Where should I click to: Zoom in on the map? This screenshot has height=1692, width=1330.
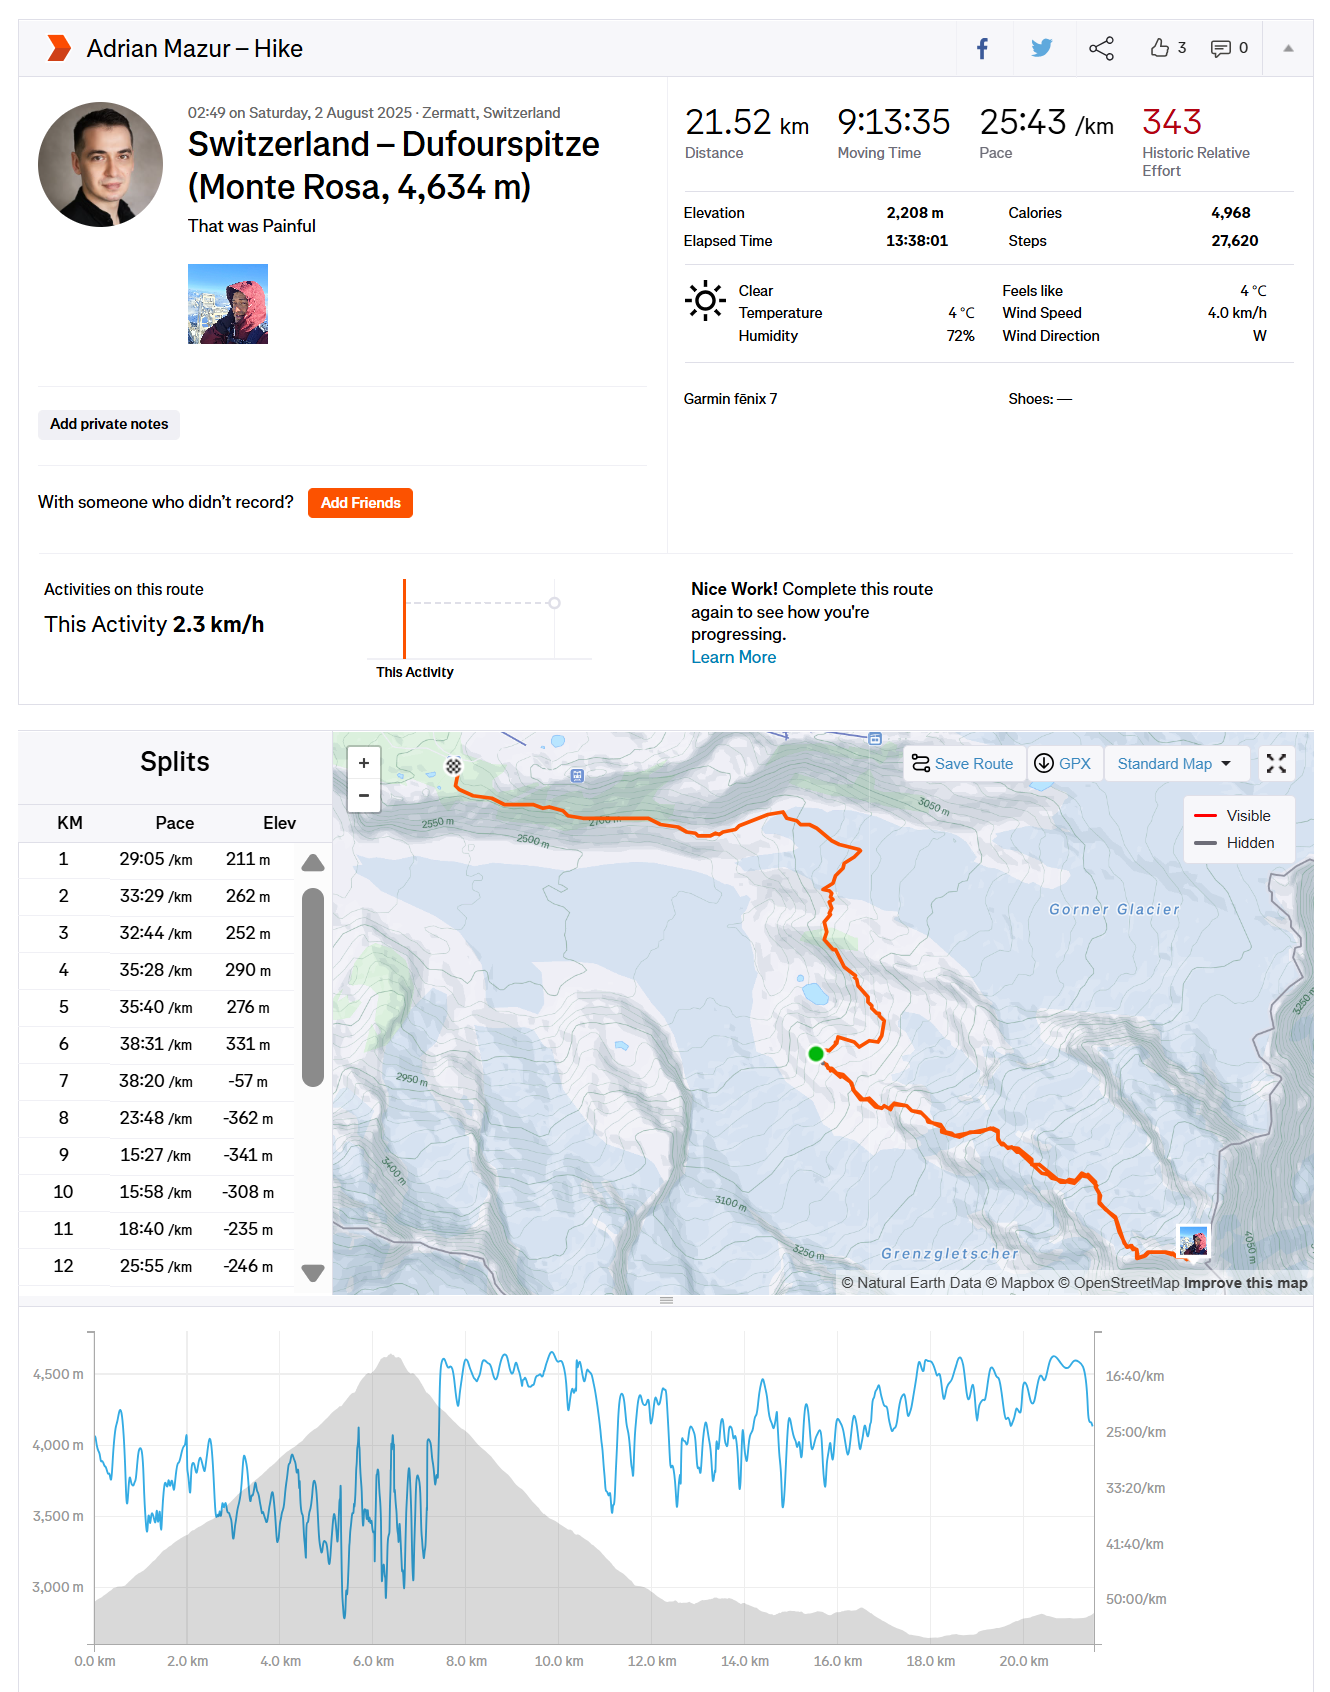point(364,763)
